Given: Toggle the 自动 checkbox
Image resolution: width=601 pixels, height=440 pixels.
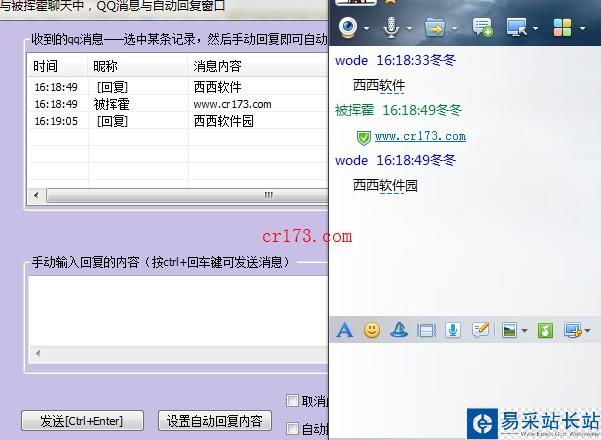Looking at the screenshot, I should 292,429.
